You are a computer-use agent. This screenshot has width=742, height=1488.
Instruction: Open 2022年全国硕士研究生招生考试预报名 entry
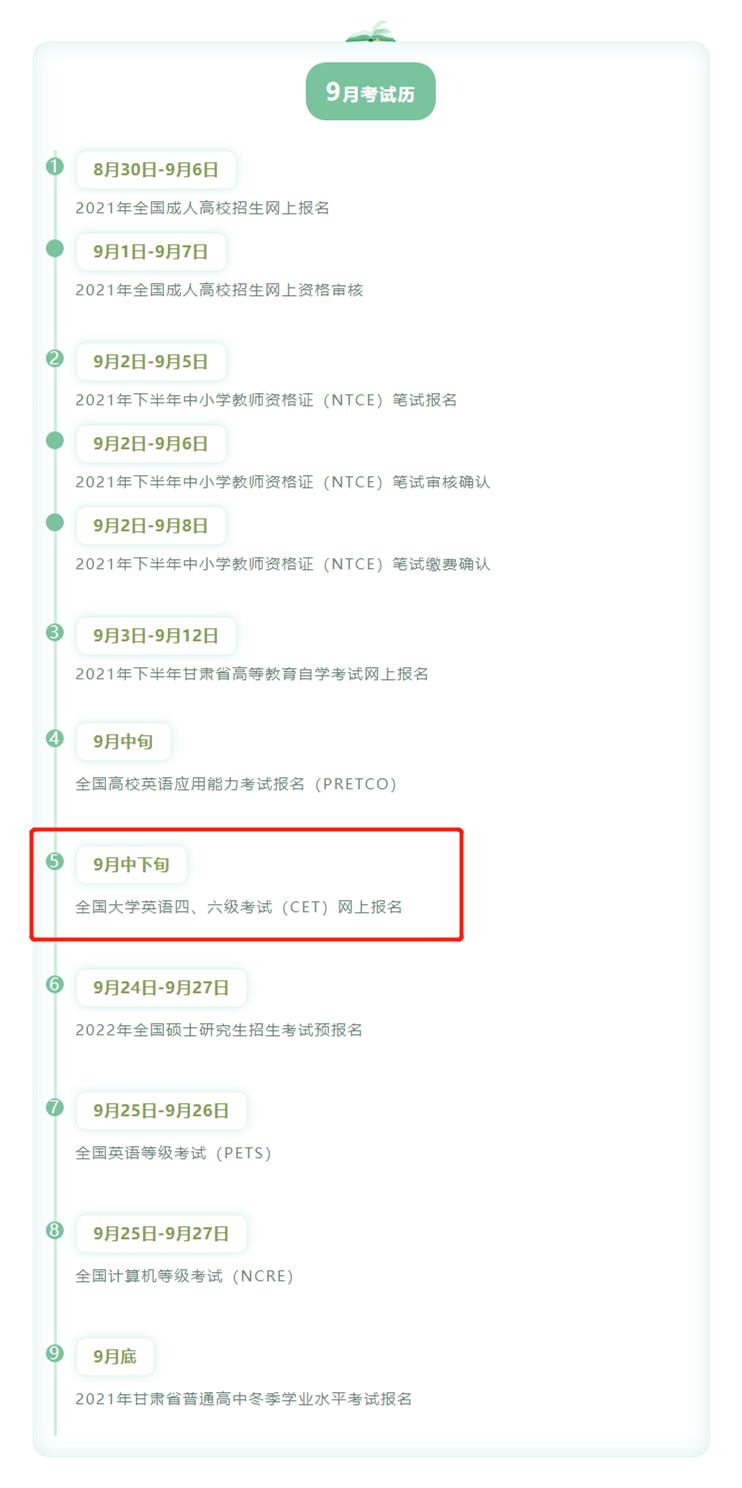point(219,1030)
